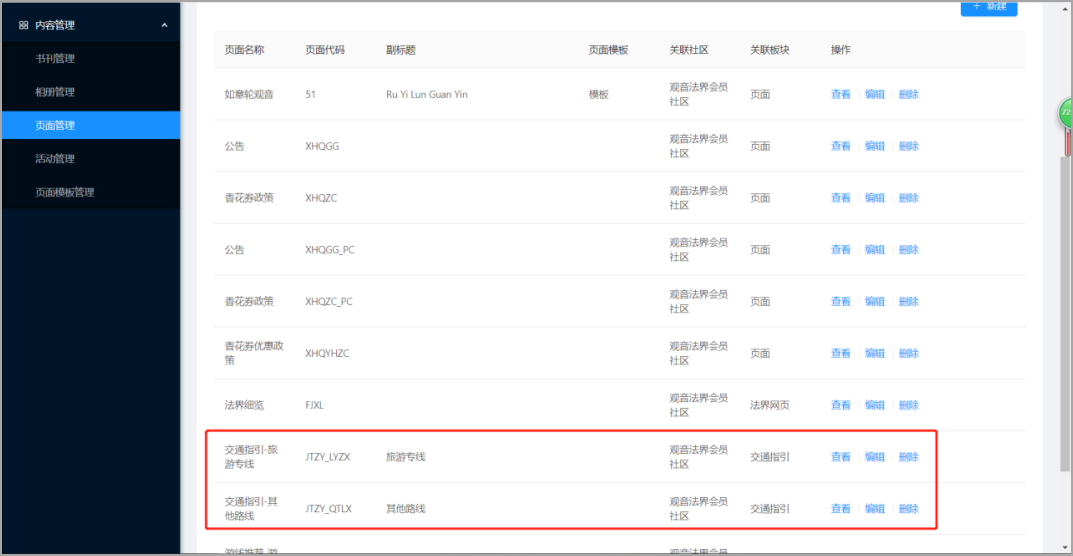Image resolution: width=1073 pixels, height=556 pixels.
Task: Click the 关联板块 column header
Action: [x=770, y=50]
